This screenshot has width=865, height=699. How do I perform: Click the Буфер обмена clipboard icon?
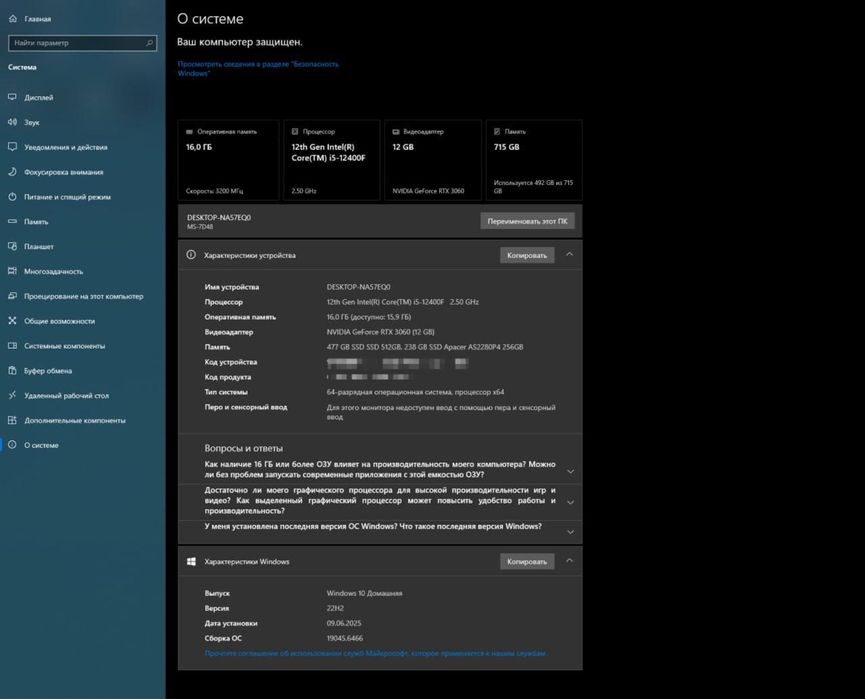pos(13,370)
